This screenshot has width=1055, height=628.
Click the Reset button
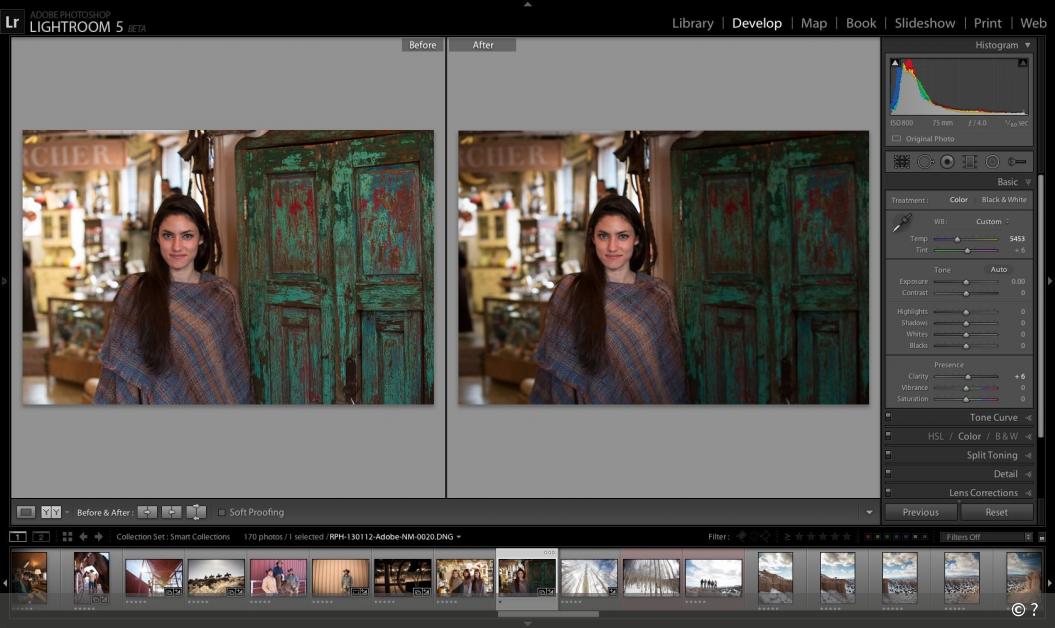point(997,511)
